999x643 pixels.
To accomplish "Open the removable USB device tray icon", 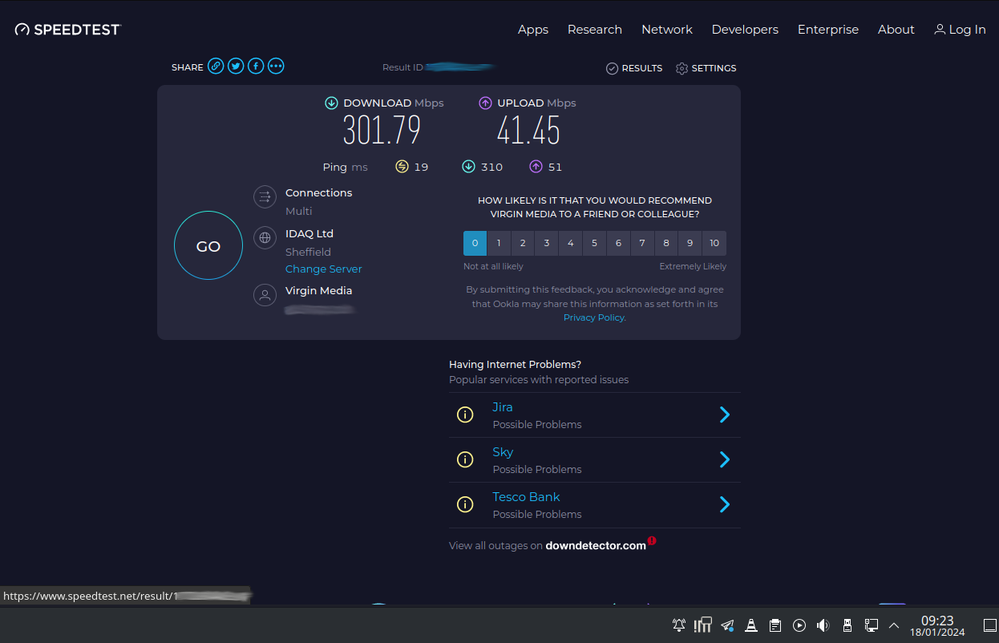I will point(847,625).
